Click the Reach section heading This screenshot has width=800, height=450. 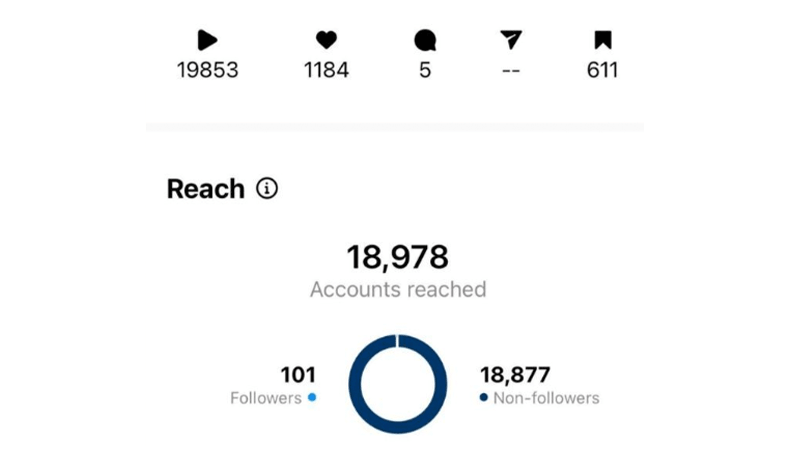206,189
